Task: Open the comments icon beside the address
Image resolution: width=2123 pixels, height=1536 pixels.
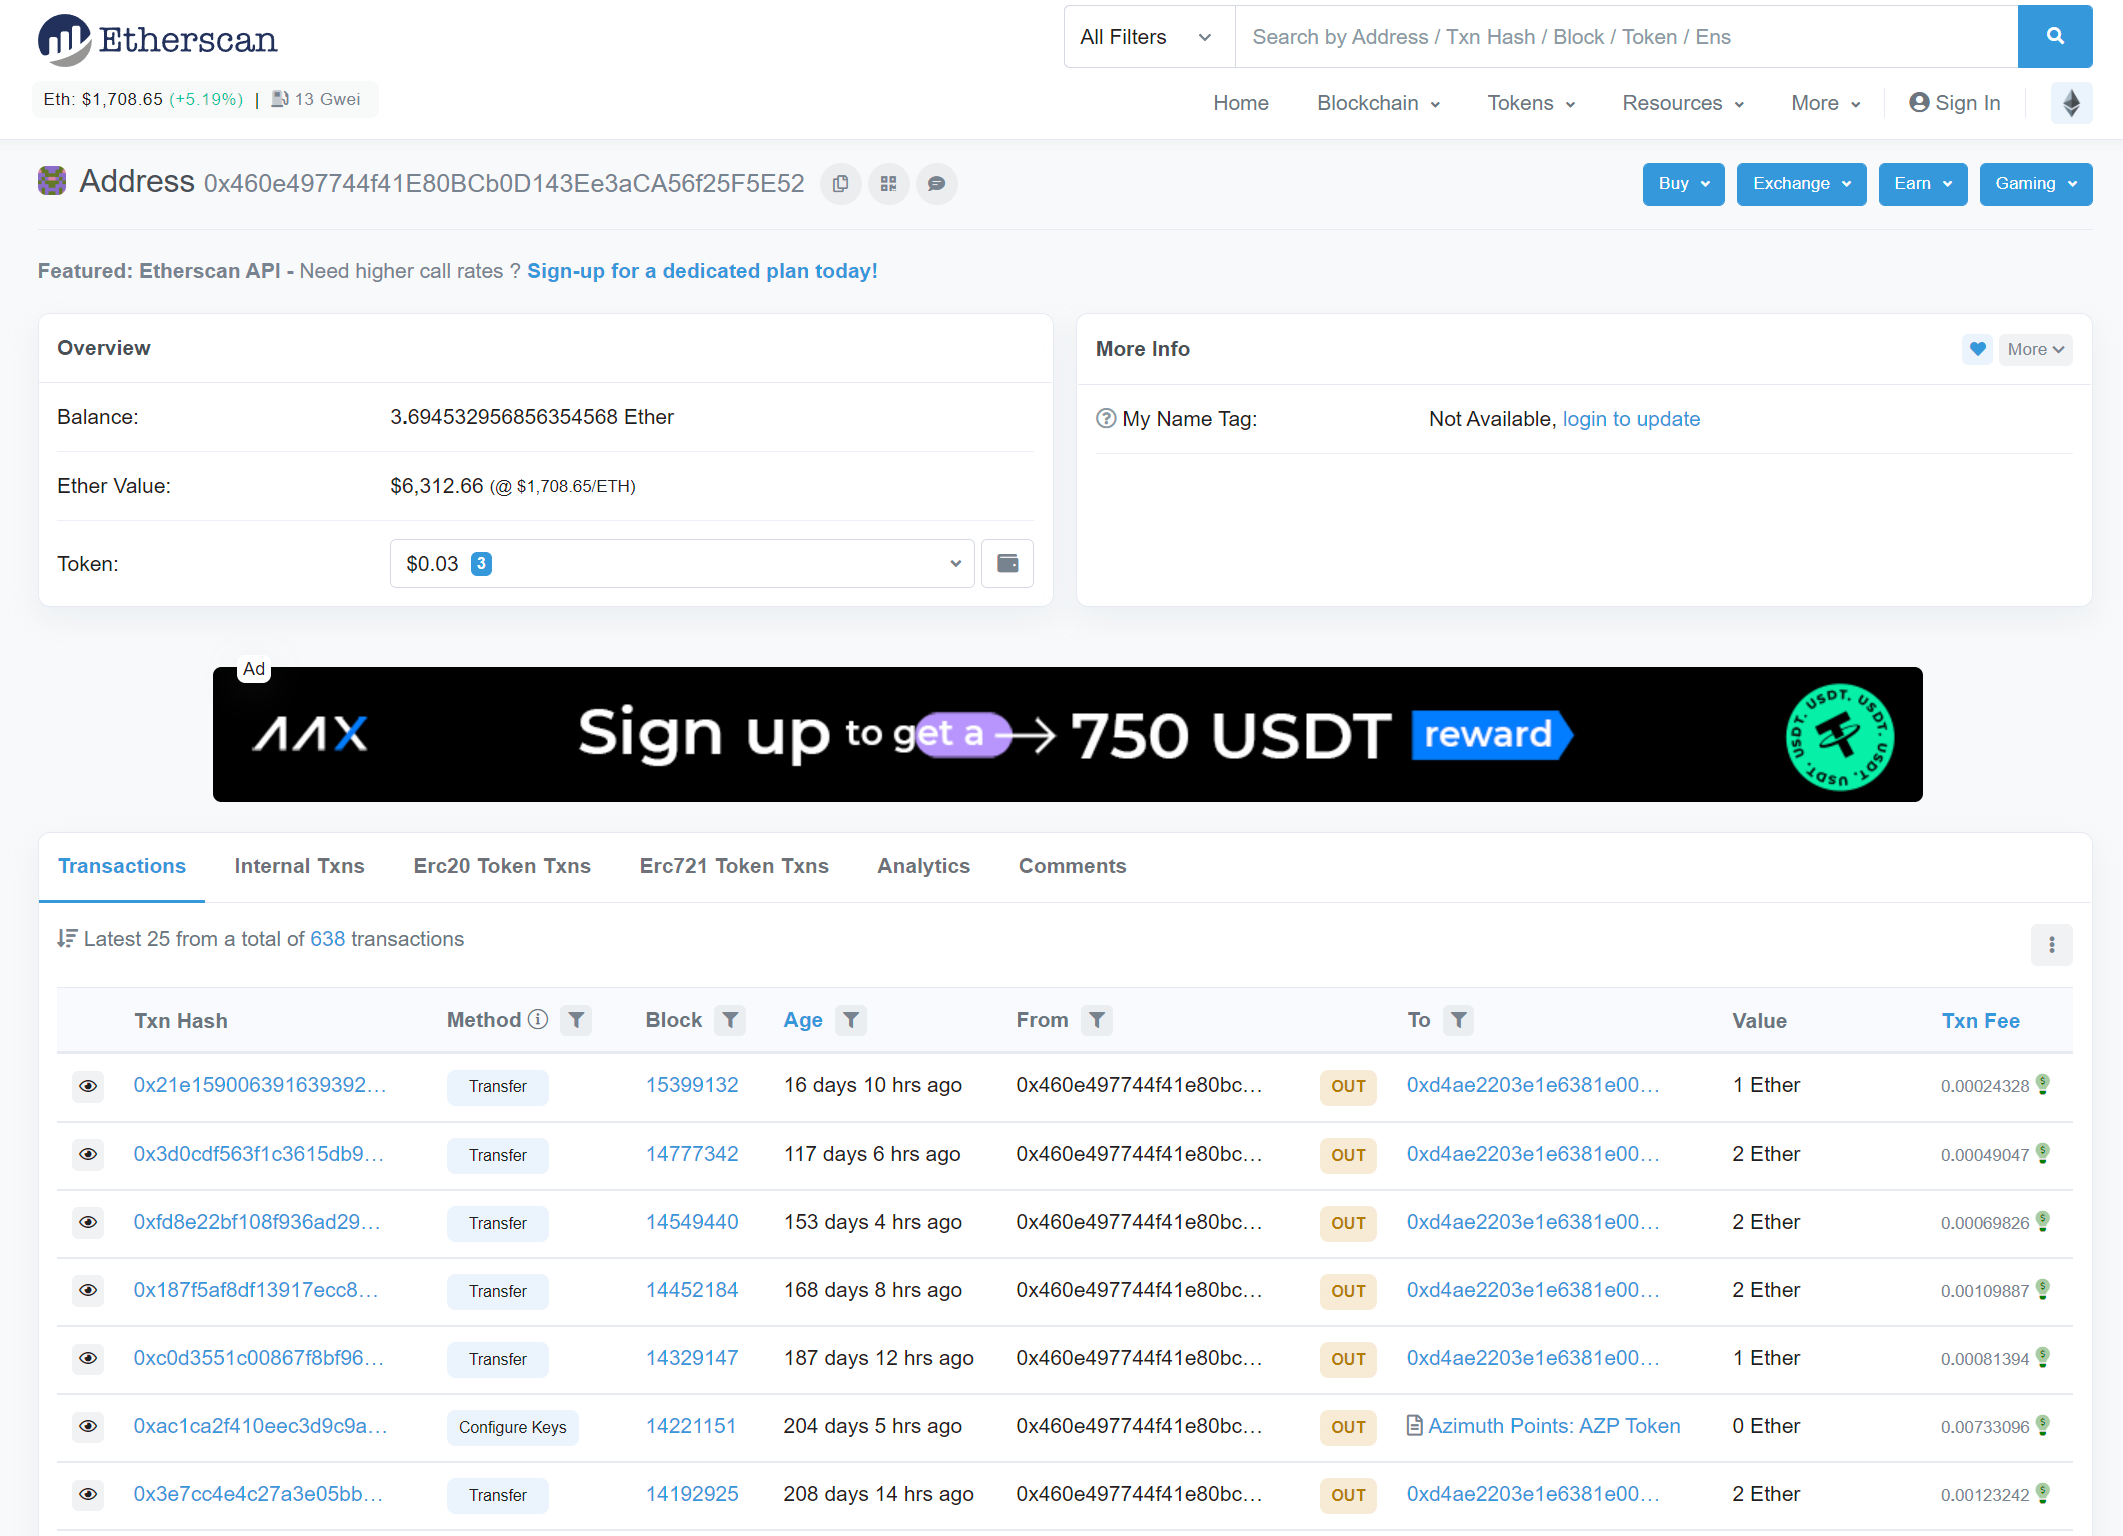Action: pos(936,184)
